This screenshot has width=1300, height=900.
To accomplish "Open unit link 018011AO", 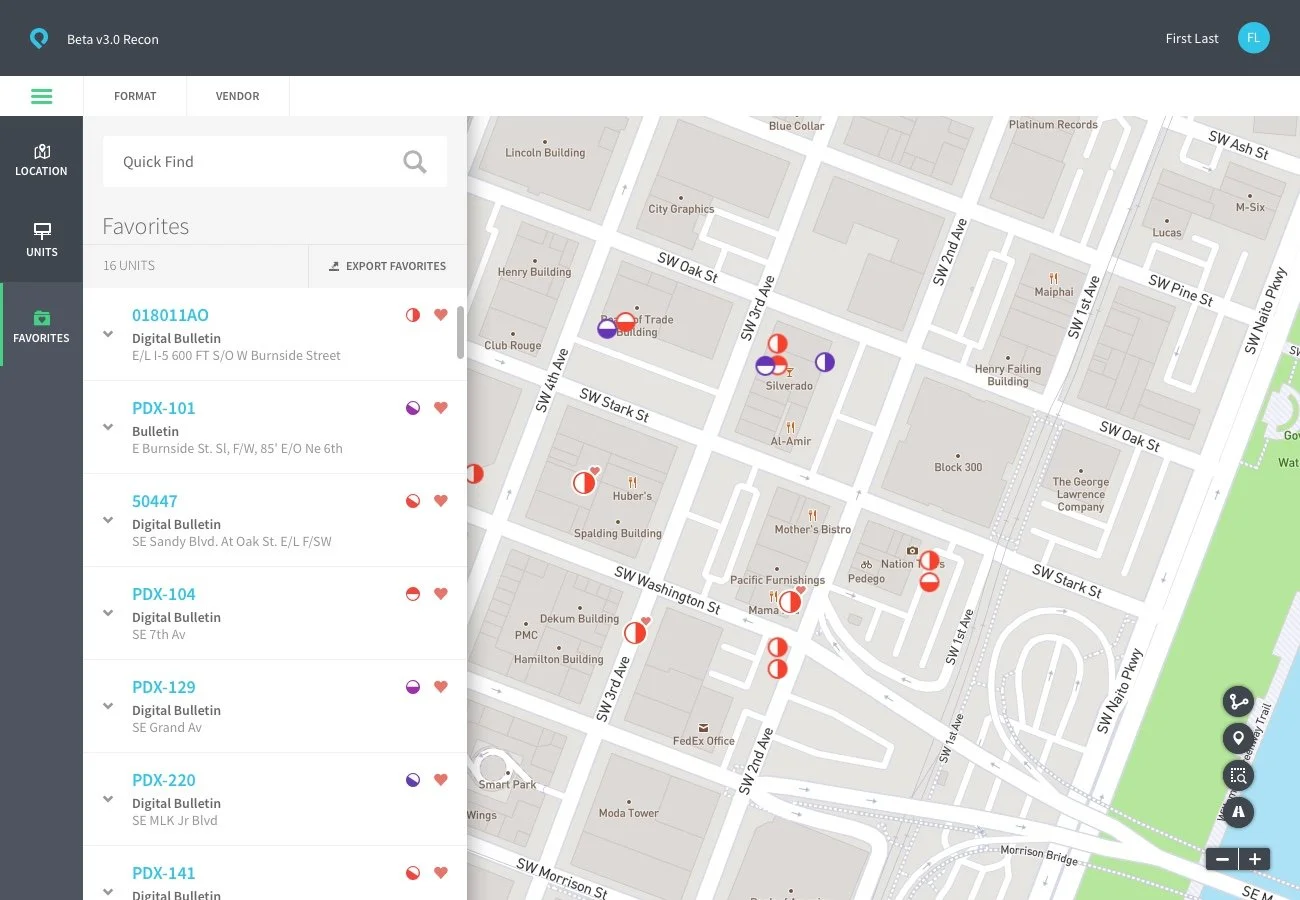I will coord(170,315).
